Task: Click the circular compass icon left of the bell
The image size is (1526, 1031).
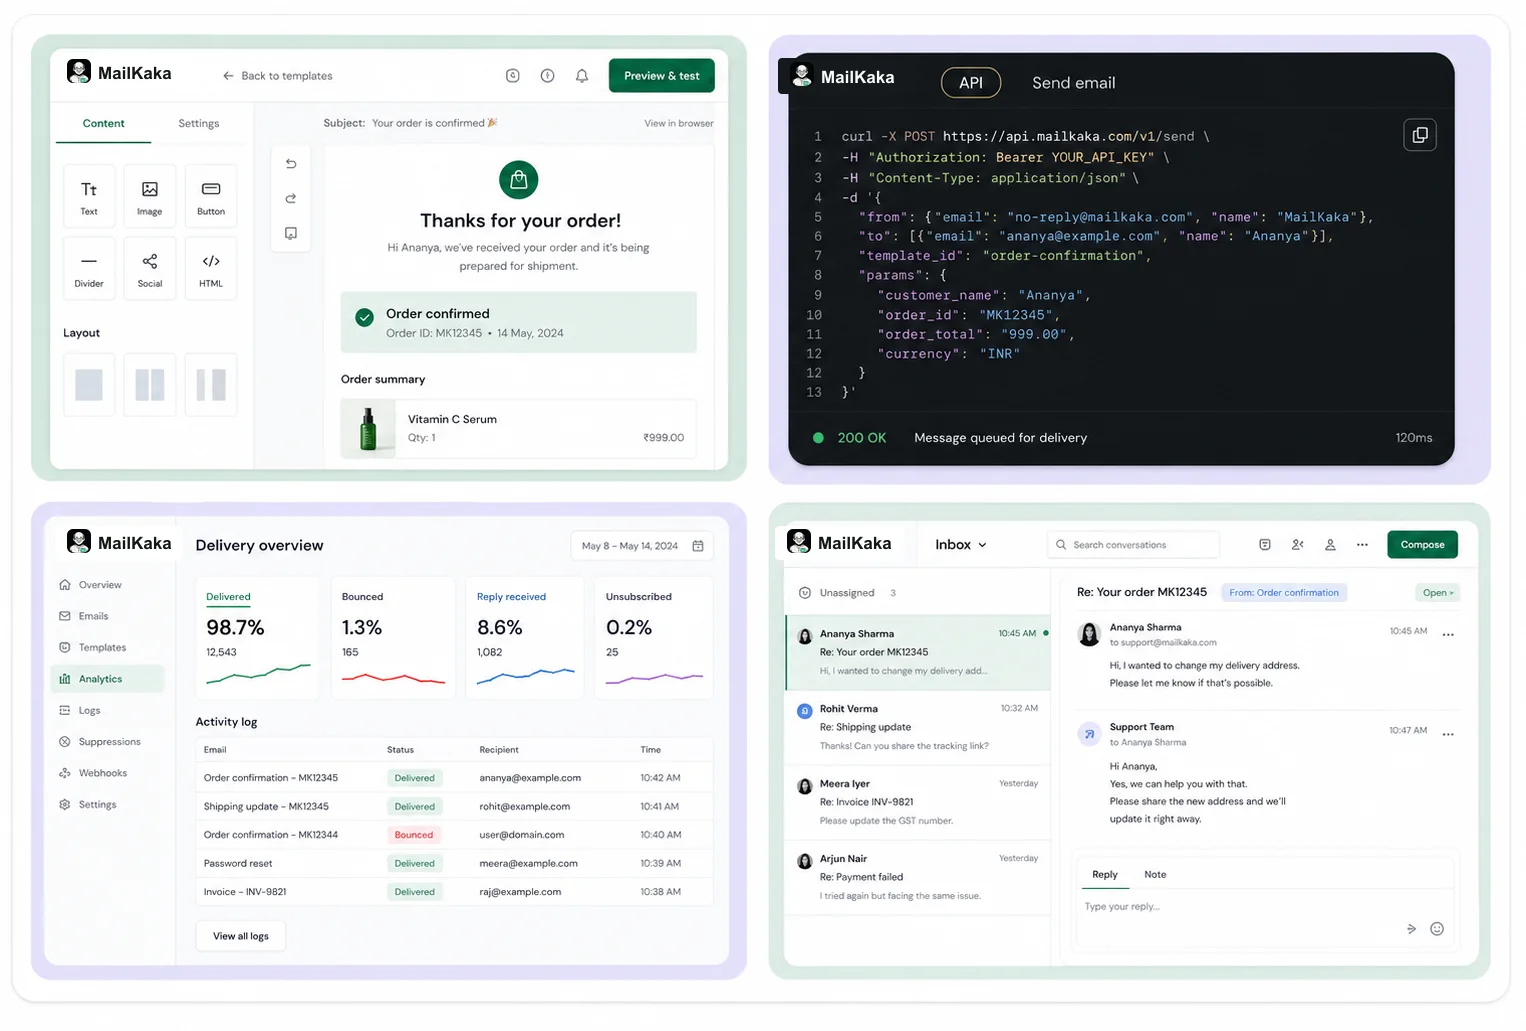Action: click(547, 76)
